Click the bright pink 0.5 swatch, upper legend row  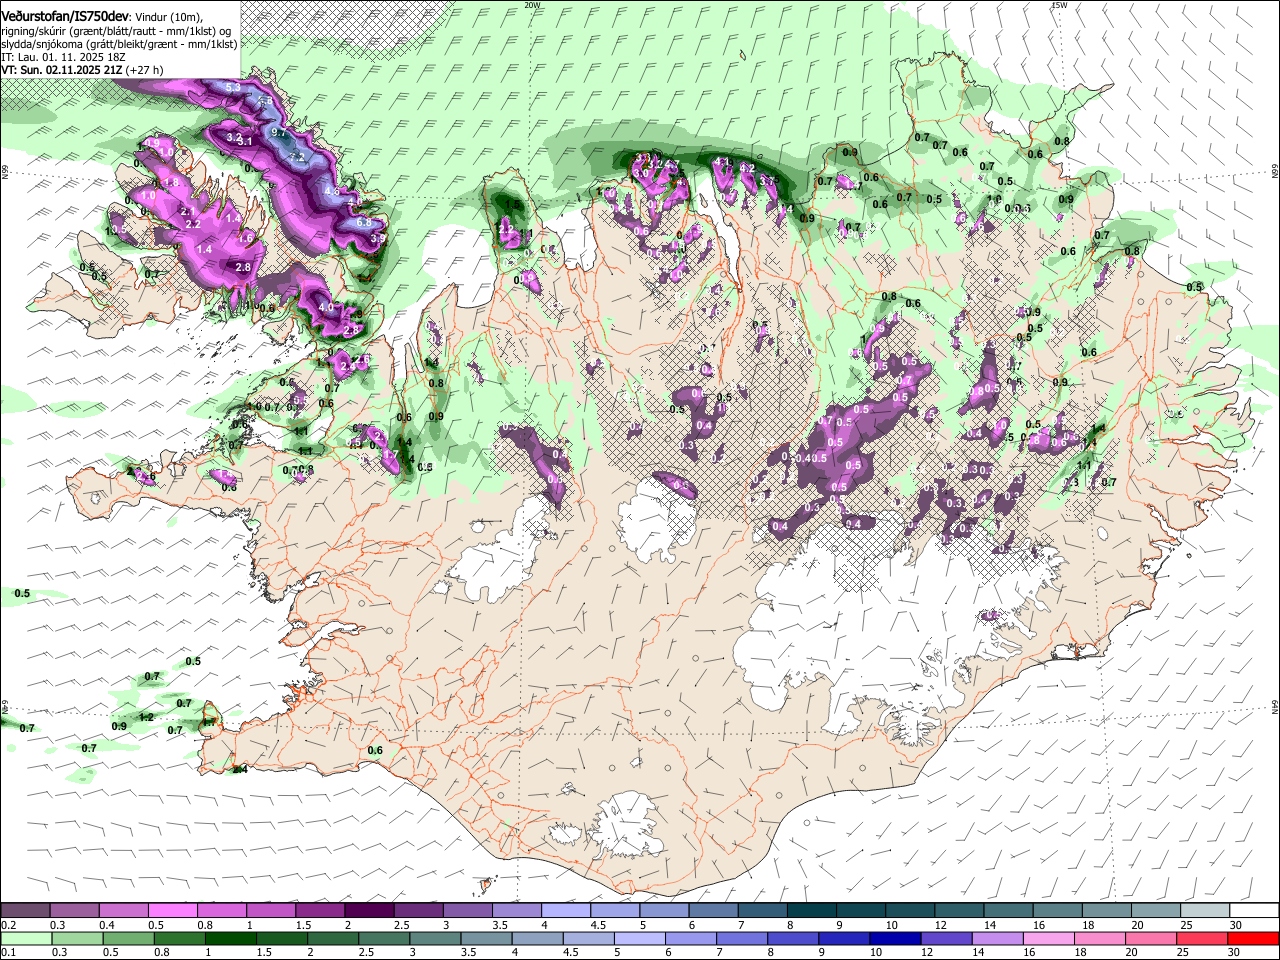pos(172,910)
